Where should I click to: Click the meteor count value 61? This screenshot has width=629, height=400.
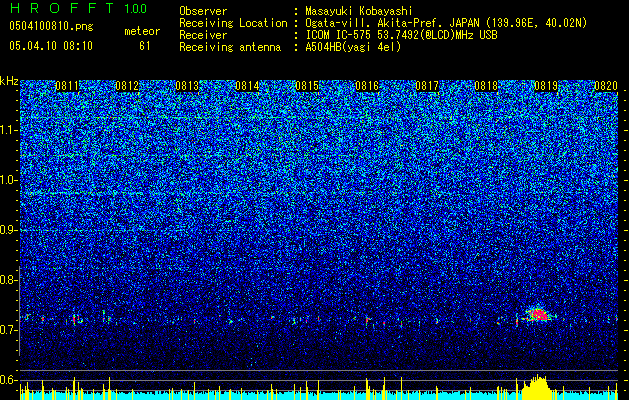point(145,46)
